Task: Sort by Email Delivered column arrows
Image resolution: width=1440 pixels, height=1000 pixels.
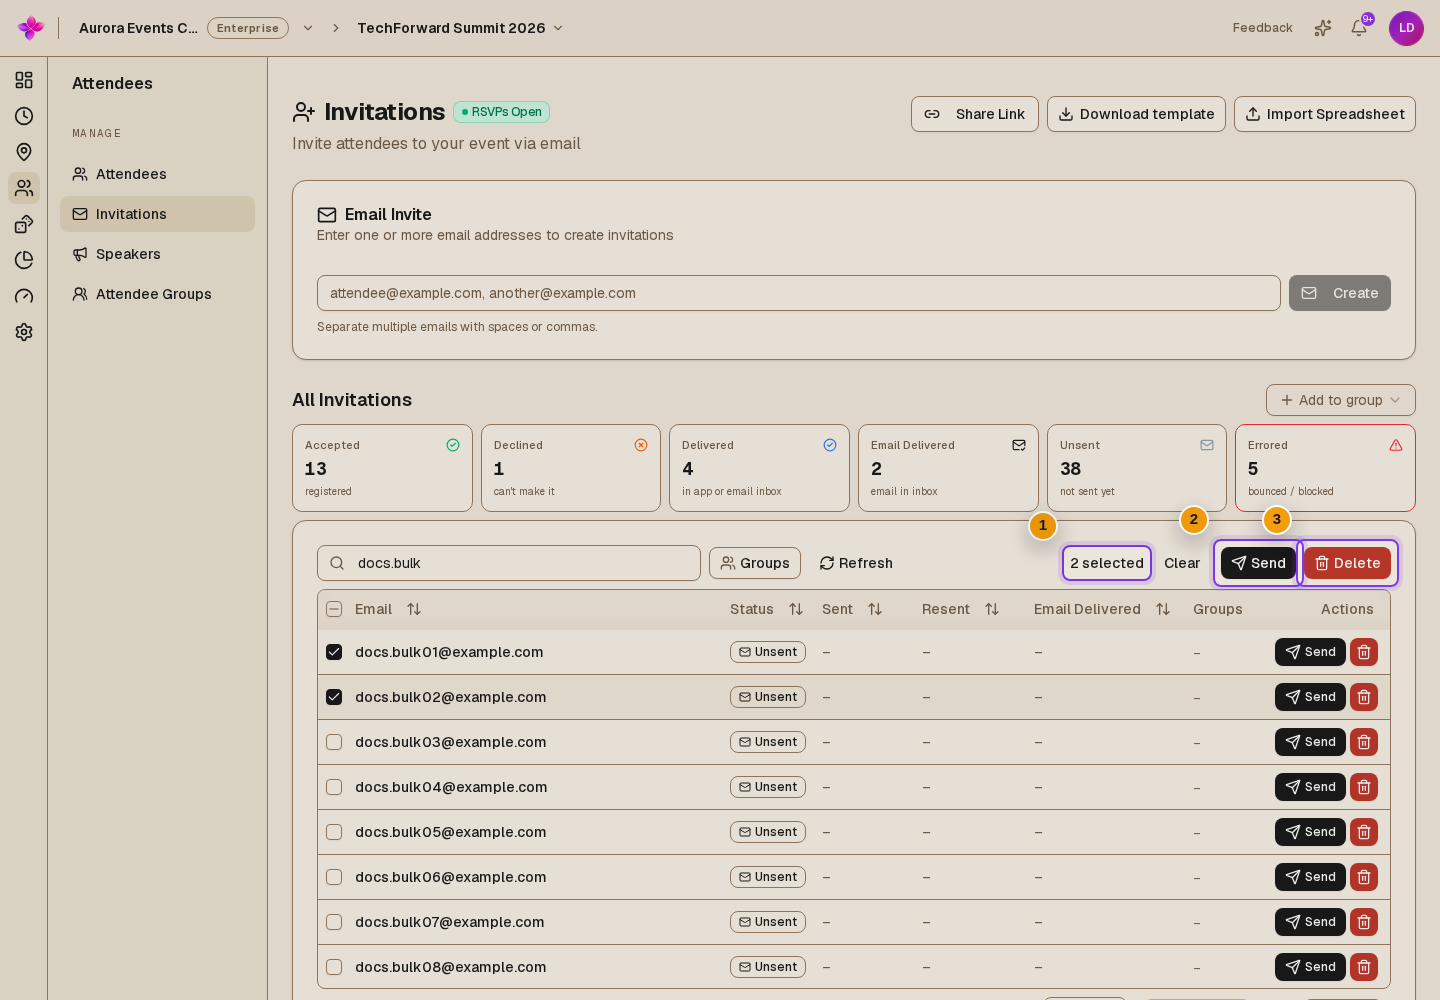Action: (1163, 609)
